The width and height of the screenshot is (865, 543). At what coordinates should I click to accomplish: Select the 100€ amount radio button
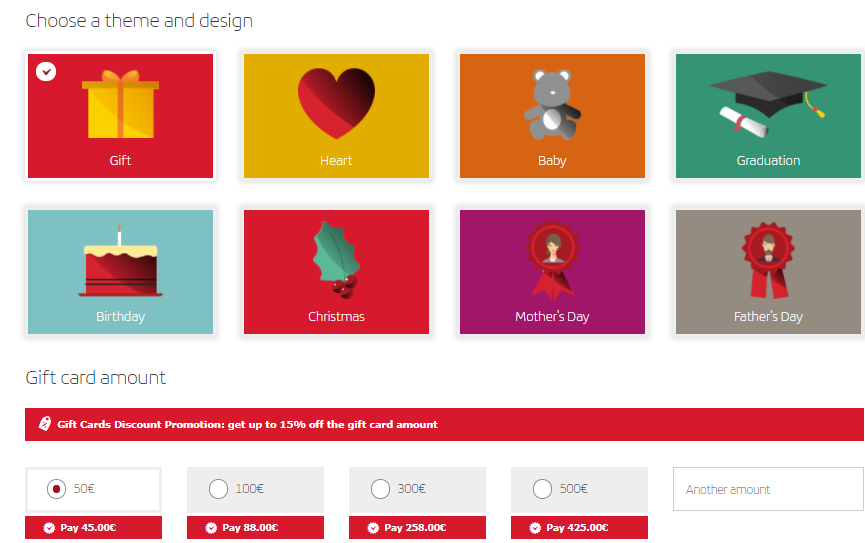[218, 489]
